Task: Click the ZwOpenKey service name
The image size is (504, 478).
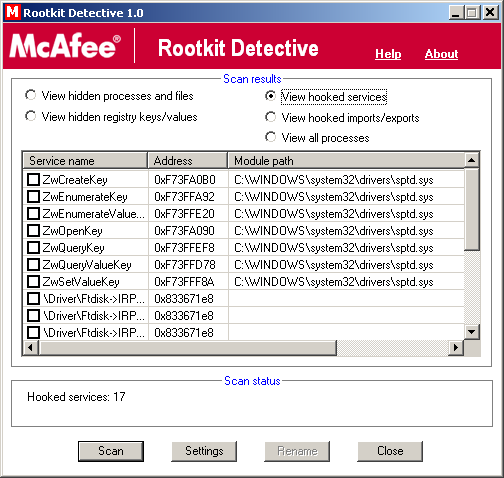Action: pos(72,231)
